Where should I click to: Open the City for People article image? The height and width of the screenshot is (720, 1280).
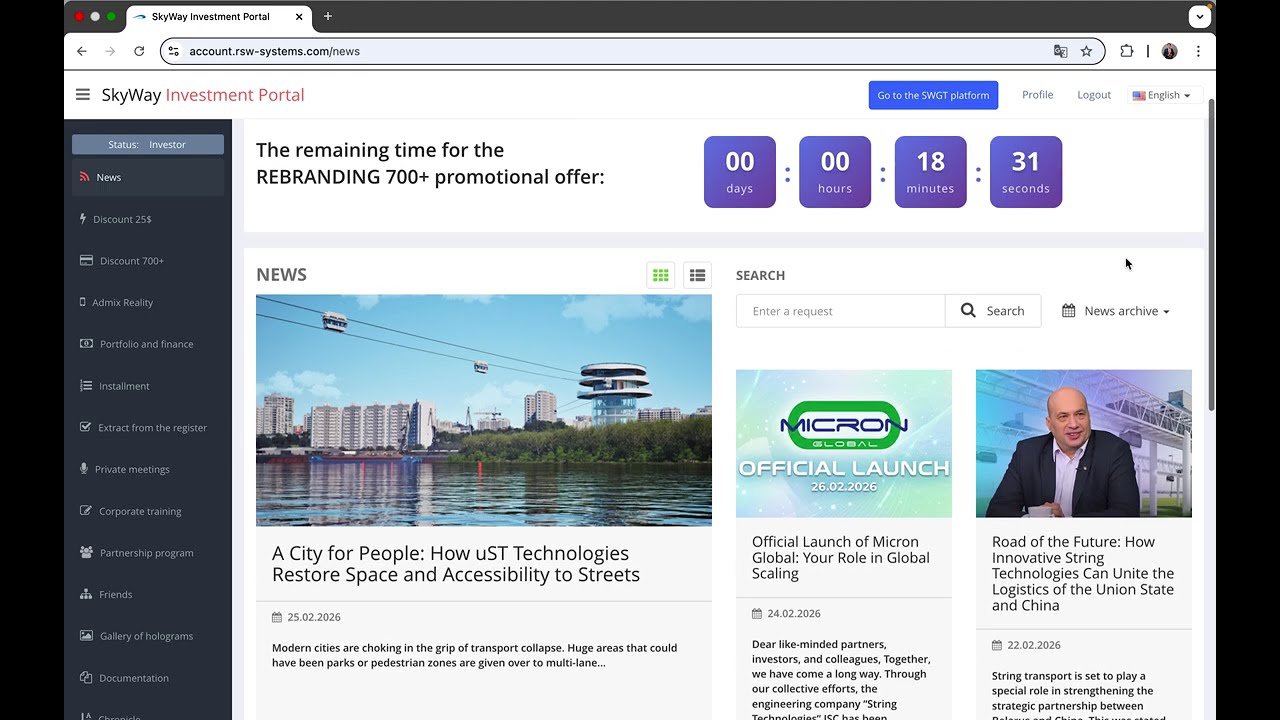[484, 410]
